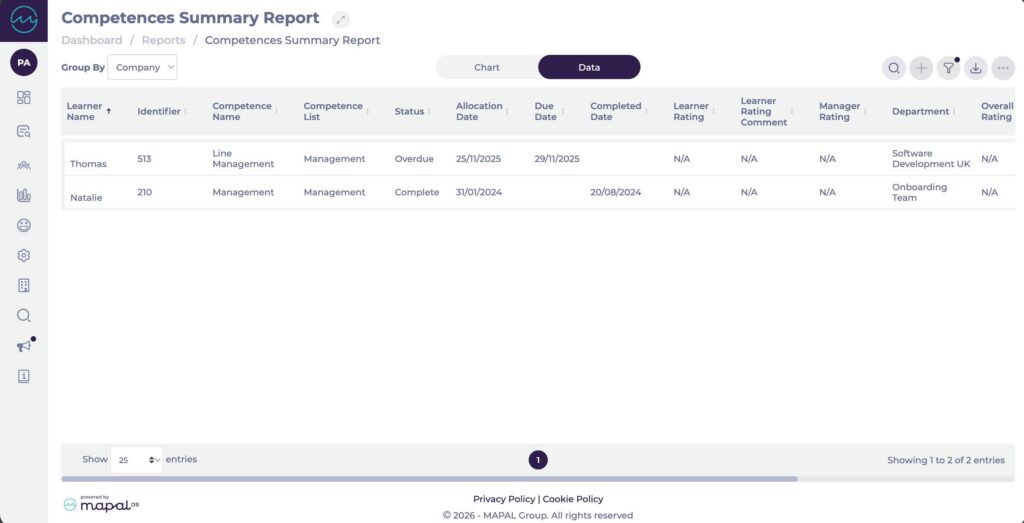This screenshot has height=523, width=1024.
Task: Click the plus icon in the toolbar
Action: [x=921, y=68]
